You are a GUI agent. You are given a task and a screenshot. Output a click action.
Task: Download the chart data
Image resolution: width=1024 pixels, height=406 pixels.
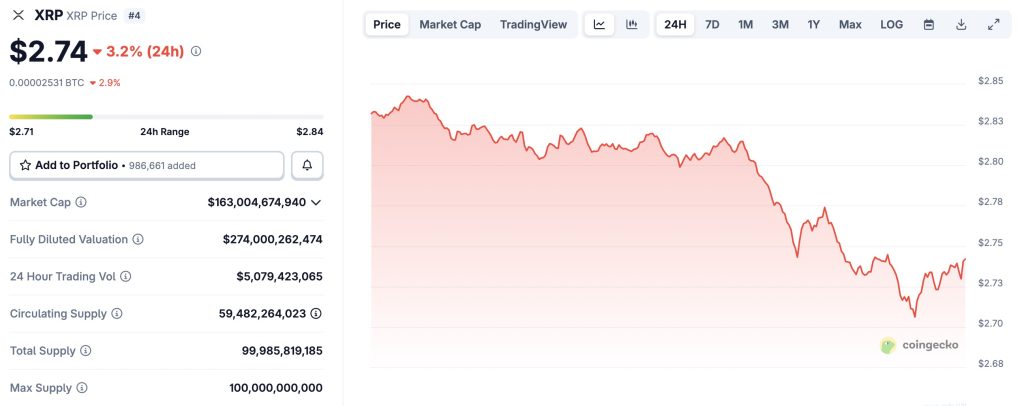click(x=961, y=24)
